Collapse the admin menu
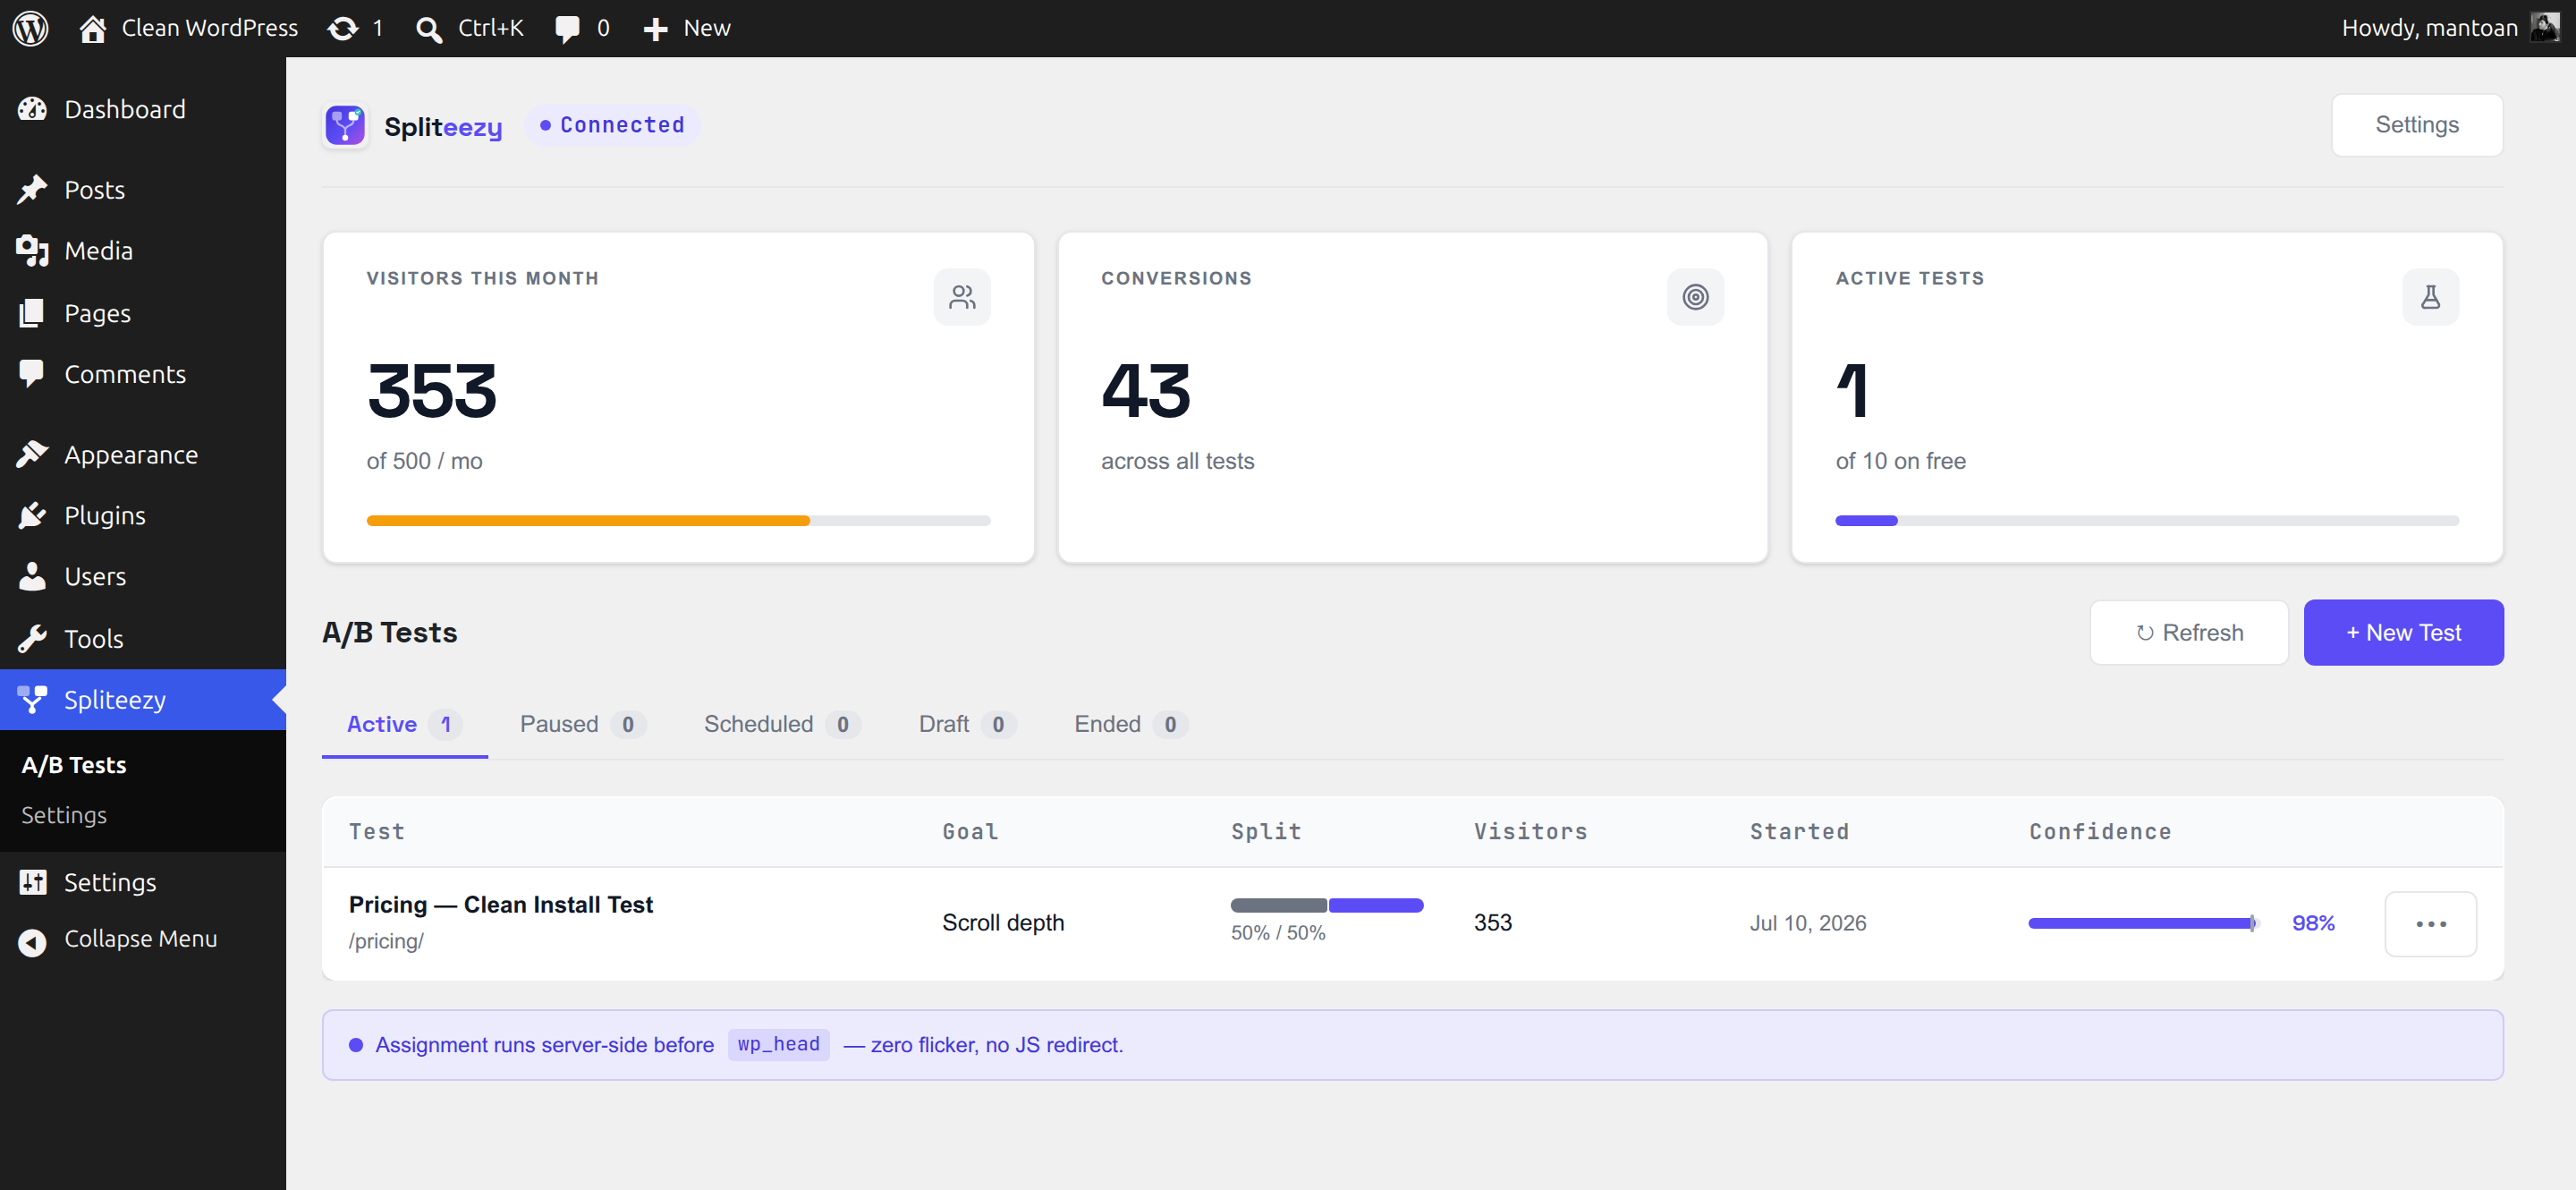 143,939
